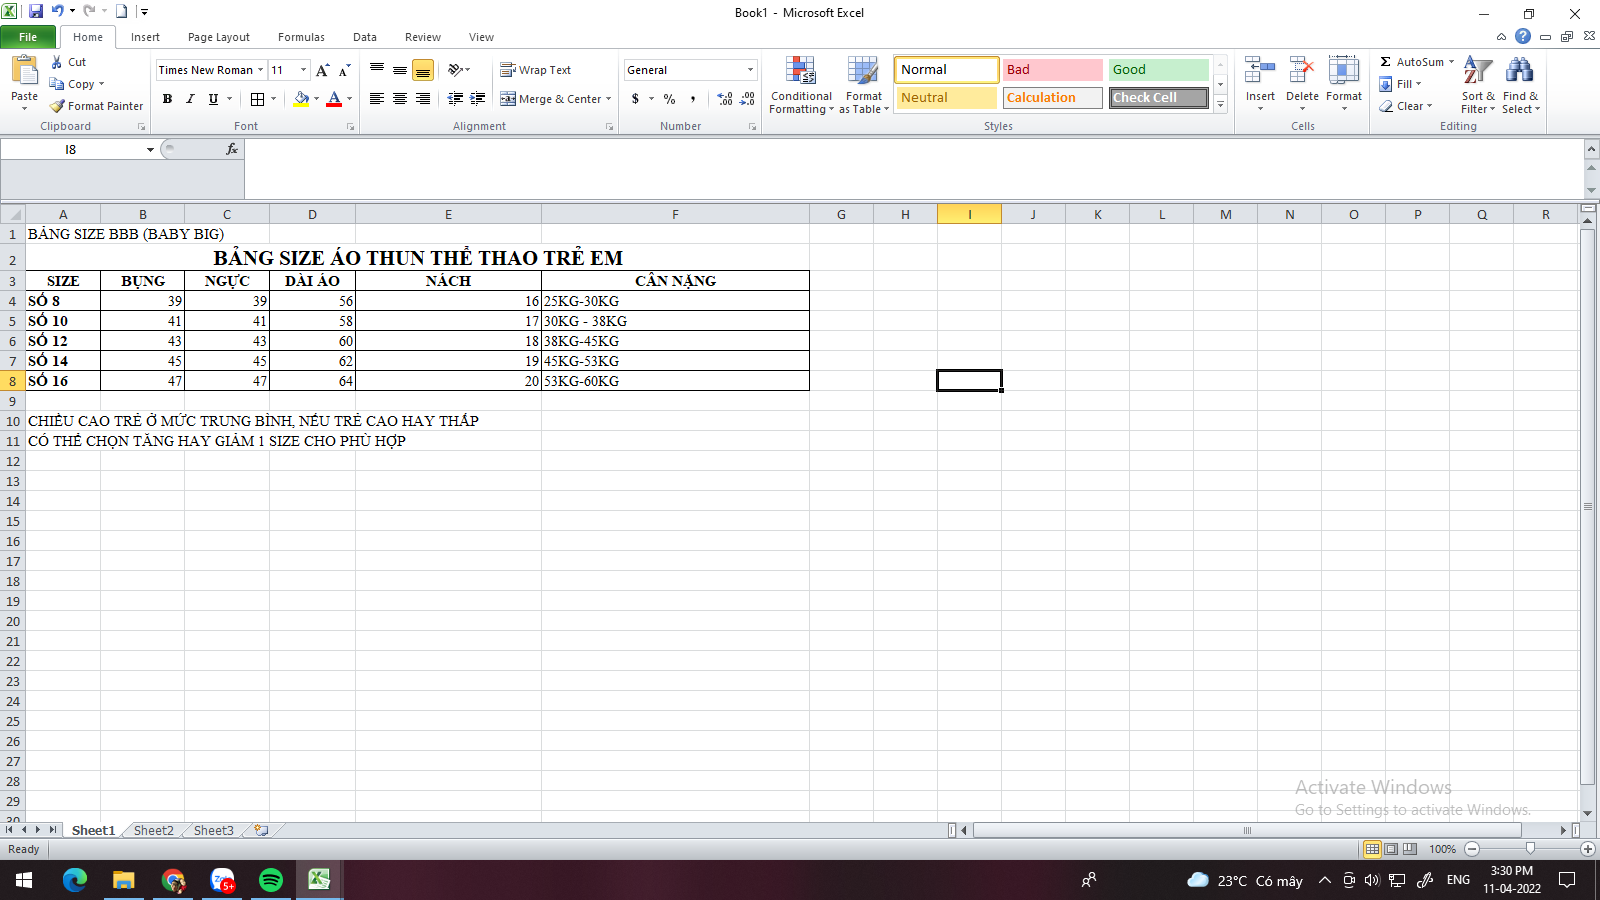1600x900 pixels.
Task: Expand the Name Box dropdown
Action: coord(150,150)
